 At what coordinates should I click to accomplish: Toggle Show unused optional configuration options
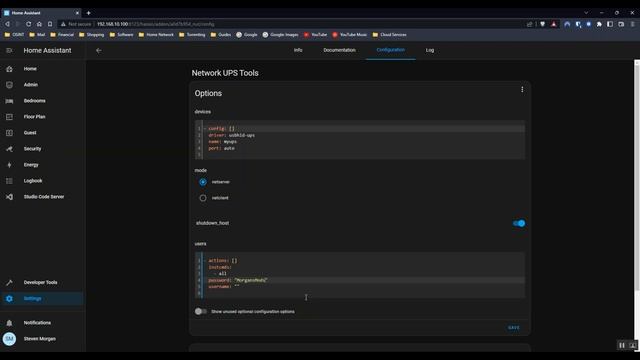click(200, 311)
